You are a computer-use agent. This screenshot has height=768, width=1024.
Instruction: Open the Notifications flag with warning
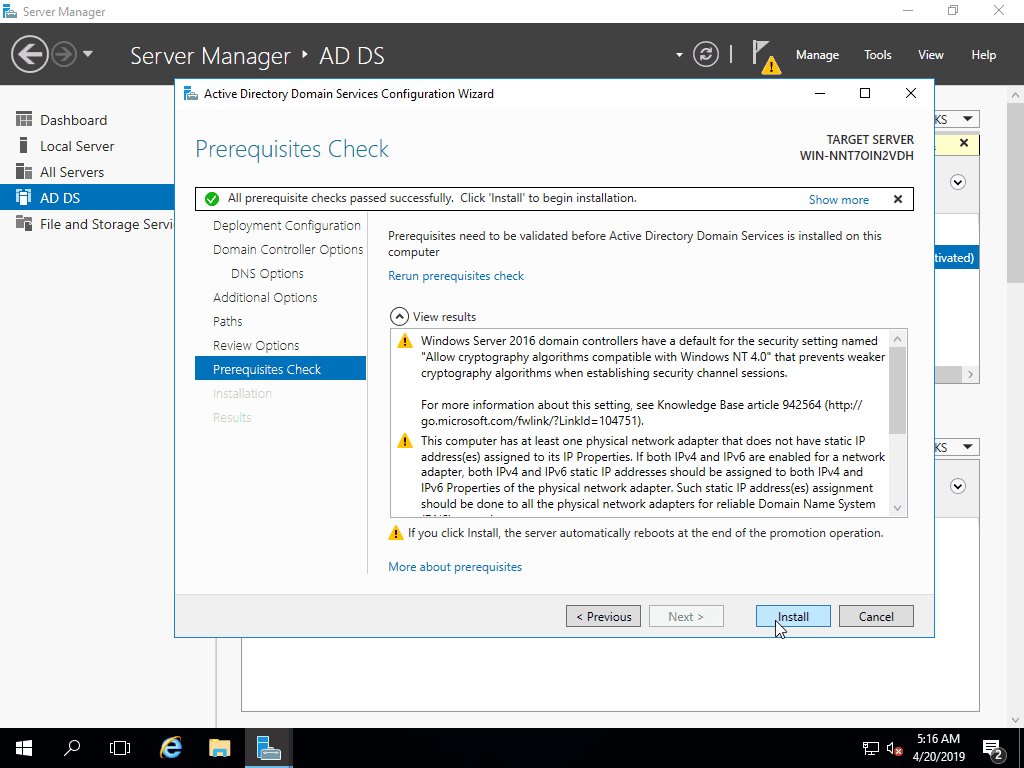coord(765,56)
